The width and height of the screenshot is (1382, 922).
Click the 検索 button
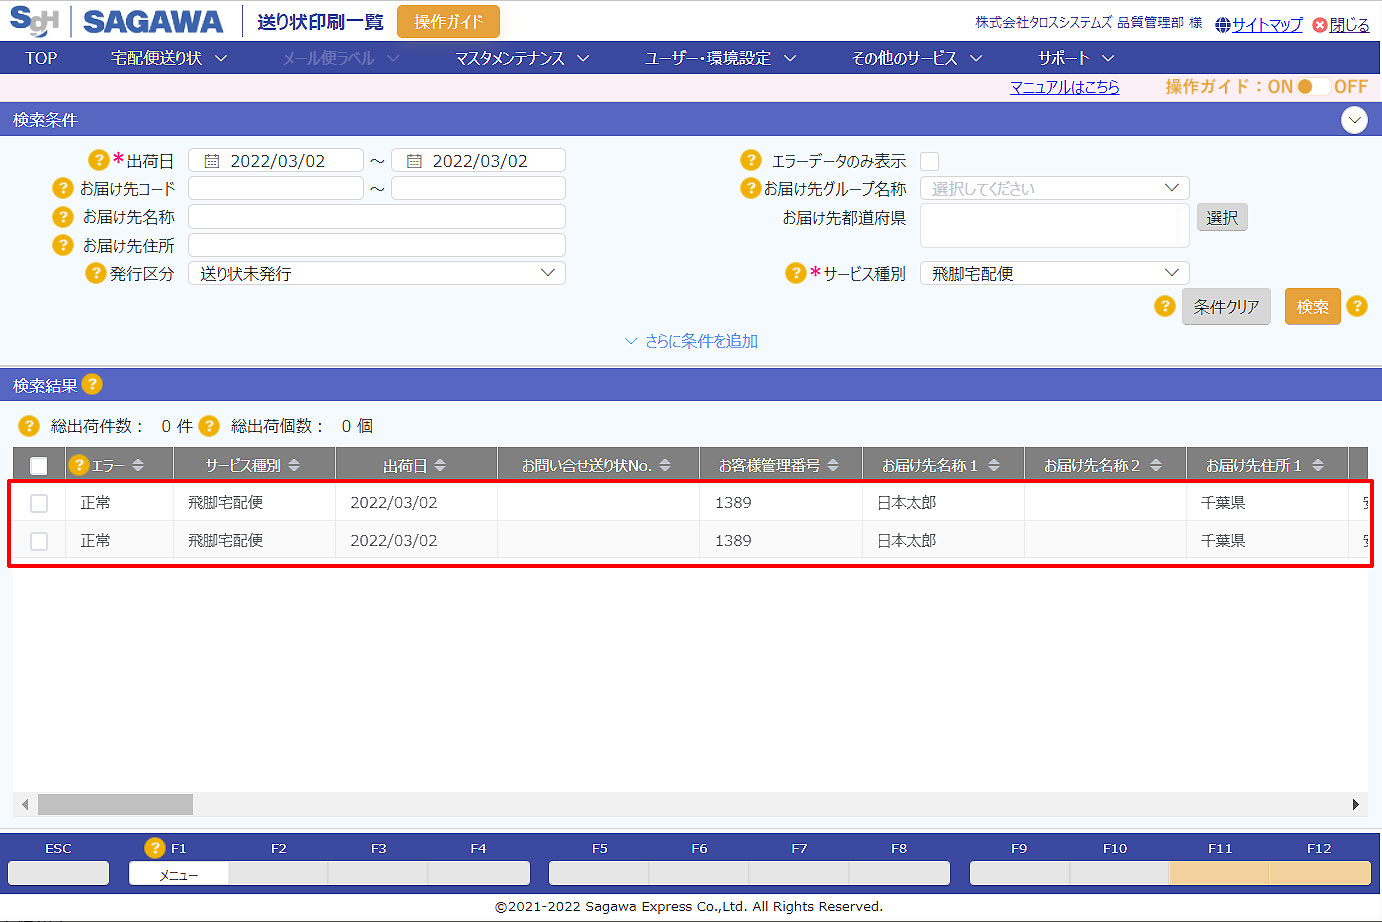click(x=1312, y=307)
